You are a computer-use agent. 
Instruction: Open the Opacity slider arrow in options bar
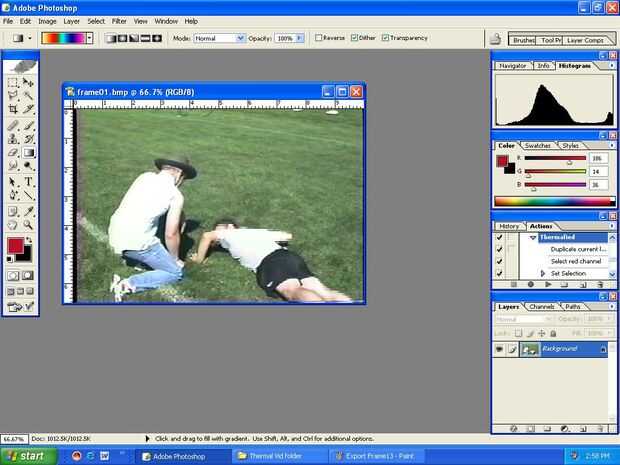(x=300, y=38)
